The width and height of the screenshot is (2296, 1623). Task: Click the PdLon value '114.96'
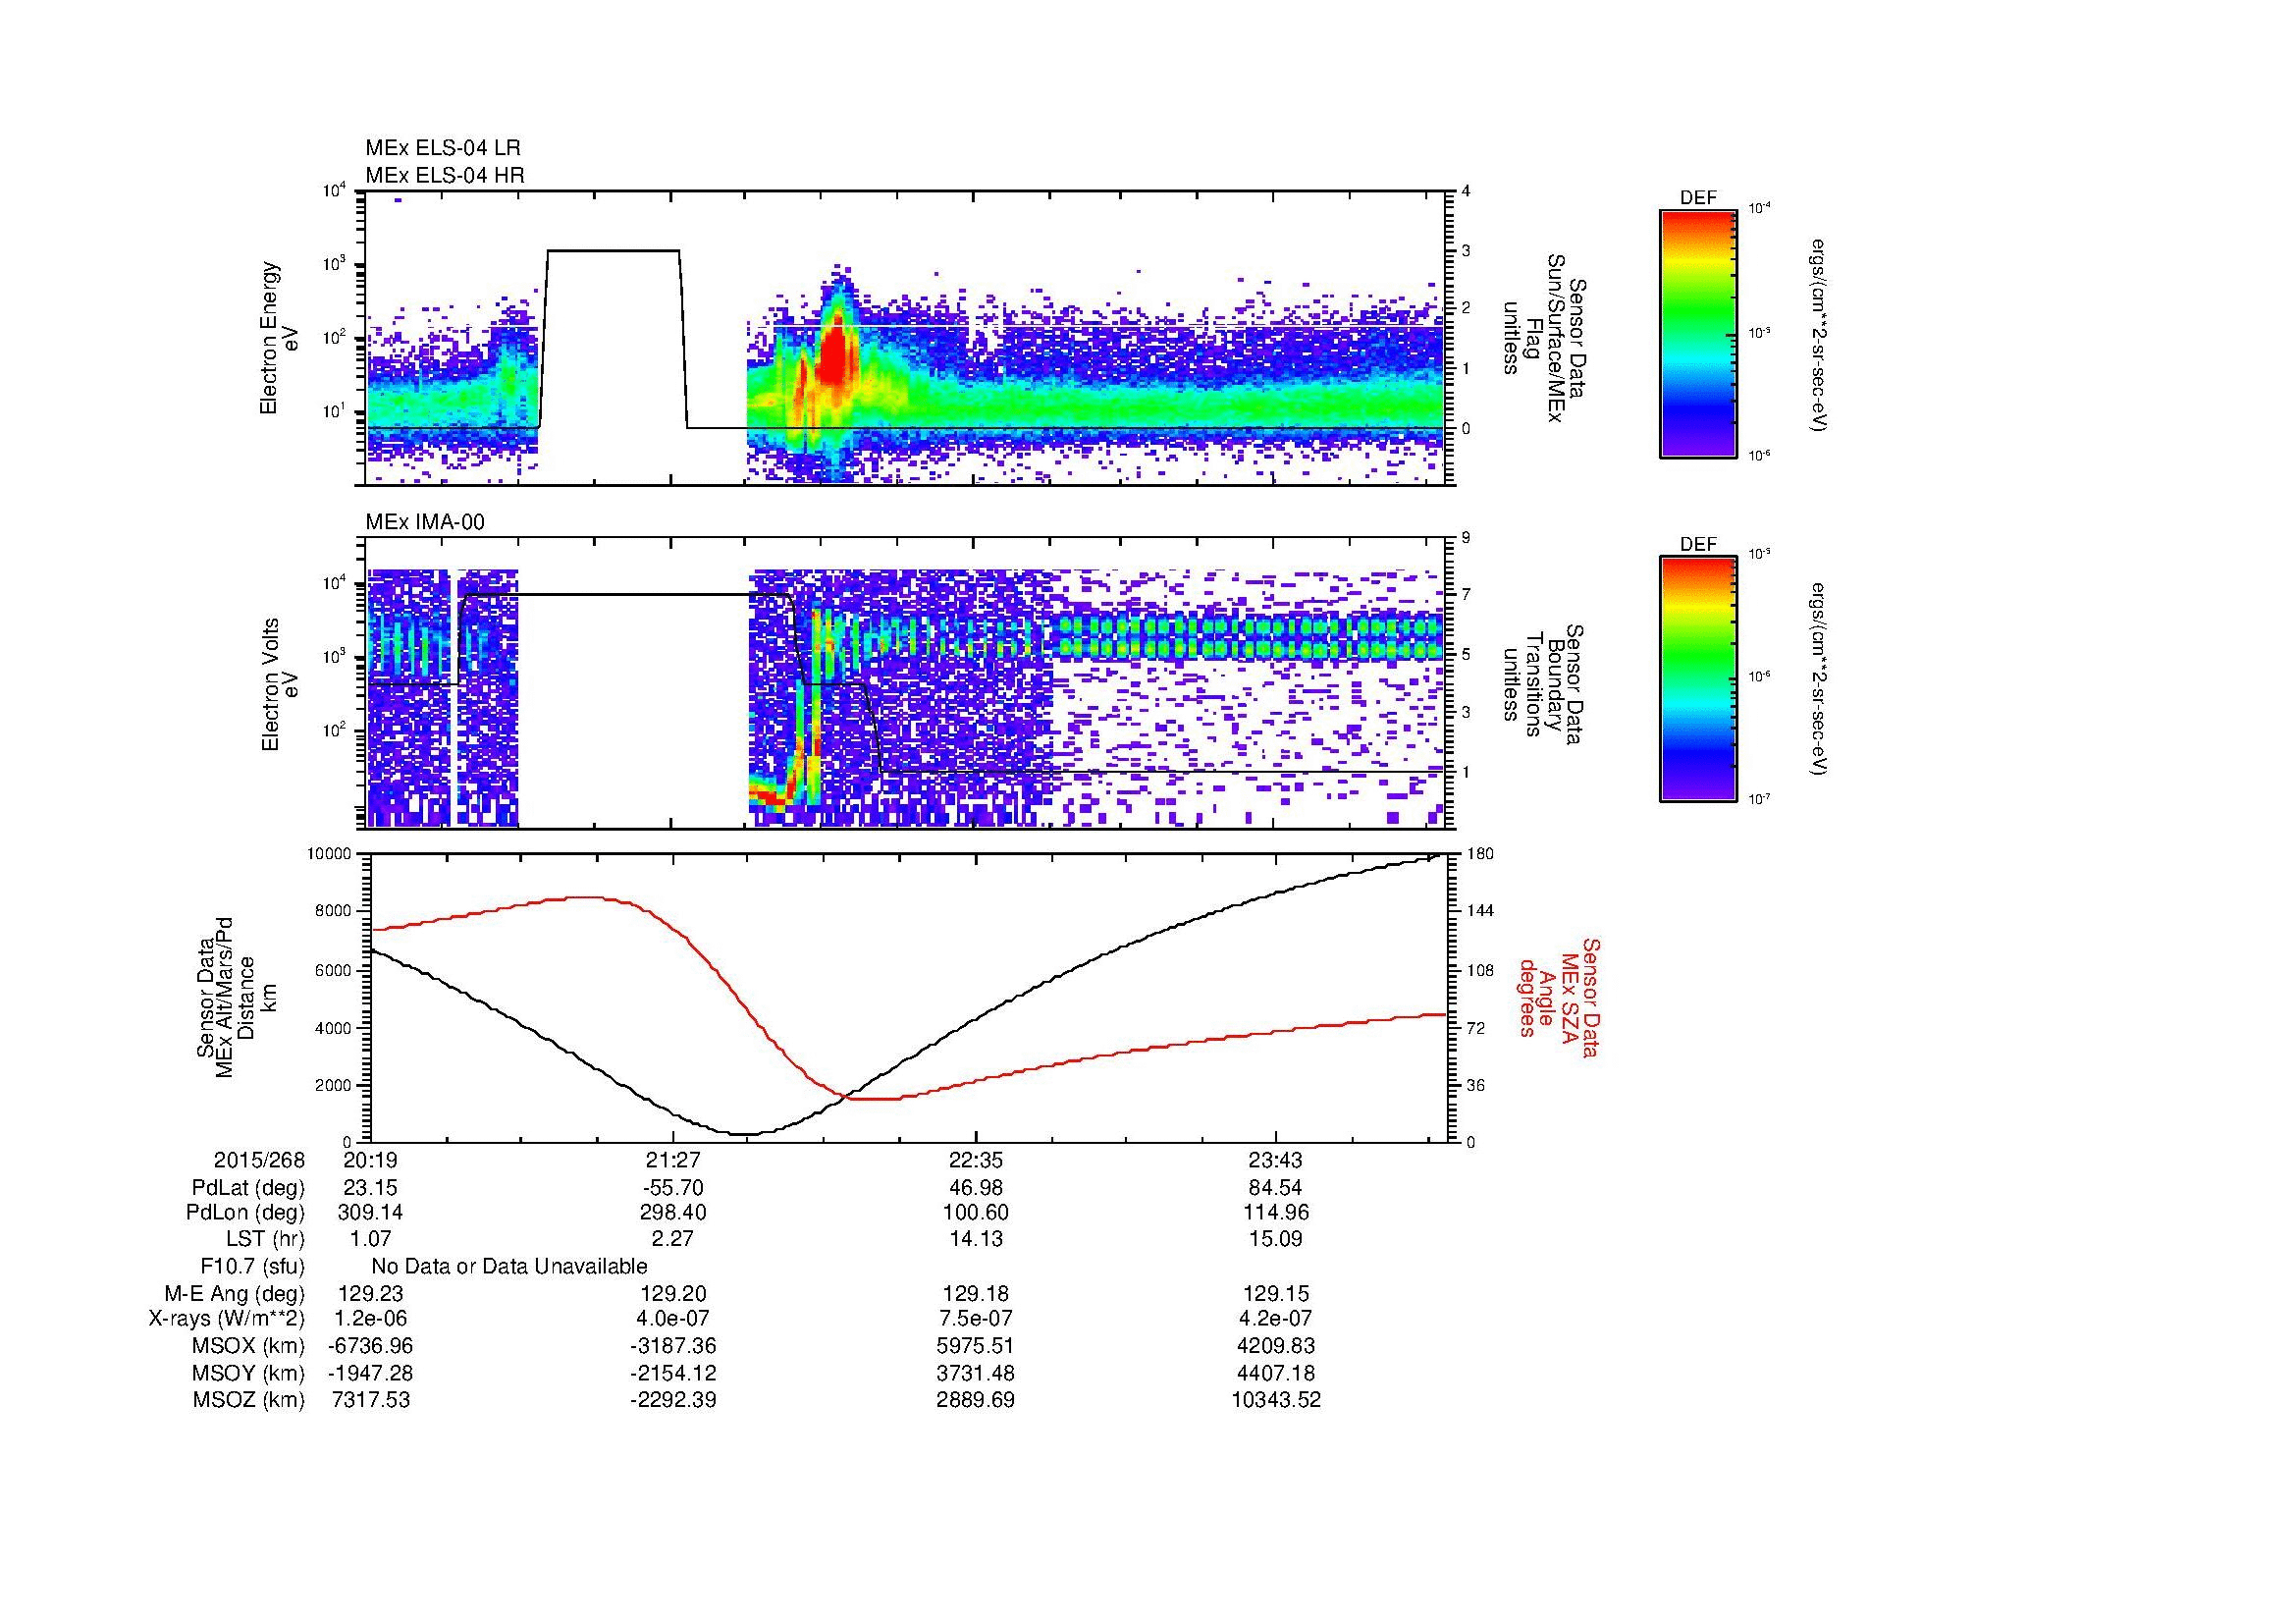tap(1276, 1213)
